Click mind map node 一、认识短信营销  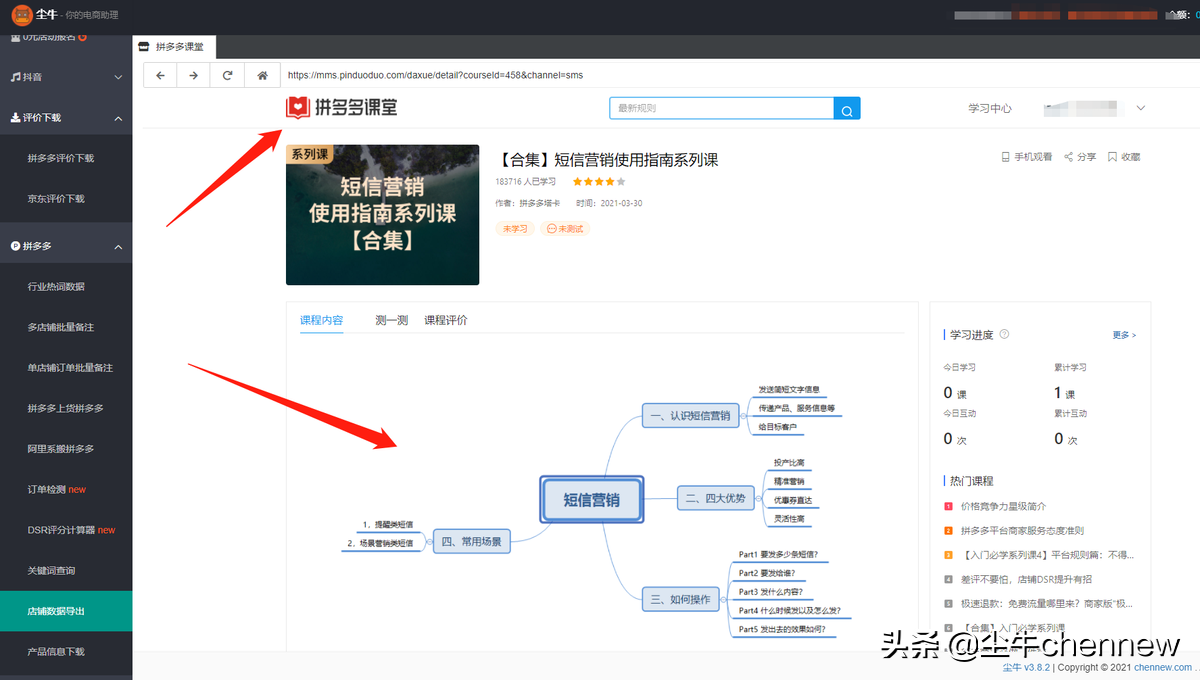690,415
